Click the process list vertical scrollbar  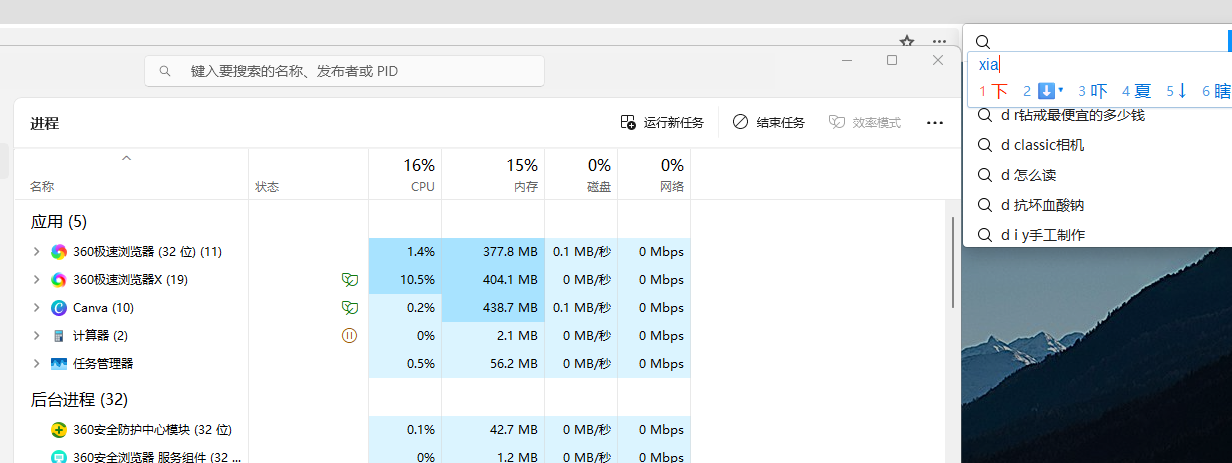point(952,260)
